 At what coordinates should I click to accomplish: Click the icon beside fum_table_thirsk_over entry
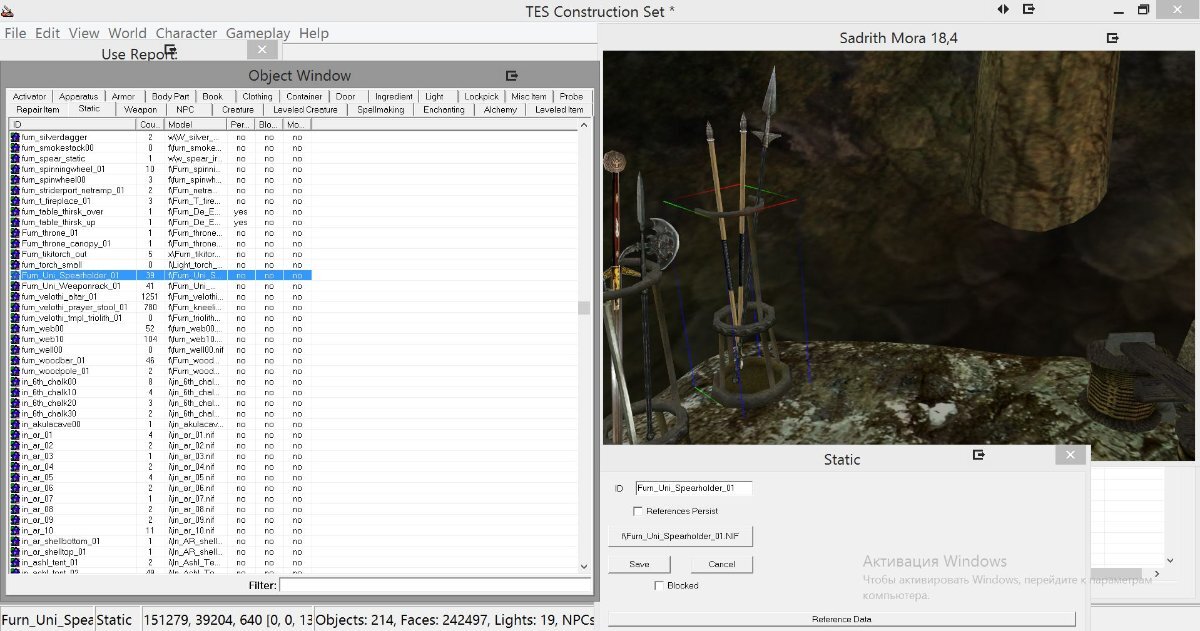[15, 212]
